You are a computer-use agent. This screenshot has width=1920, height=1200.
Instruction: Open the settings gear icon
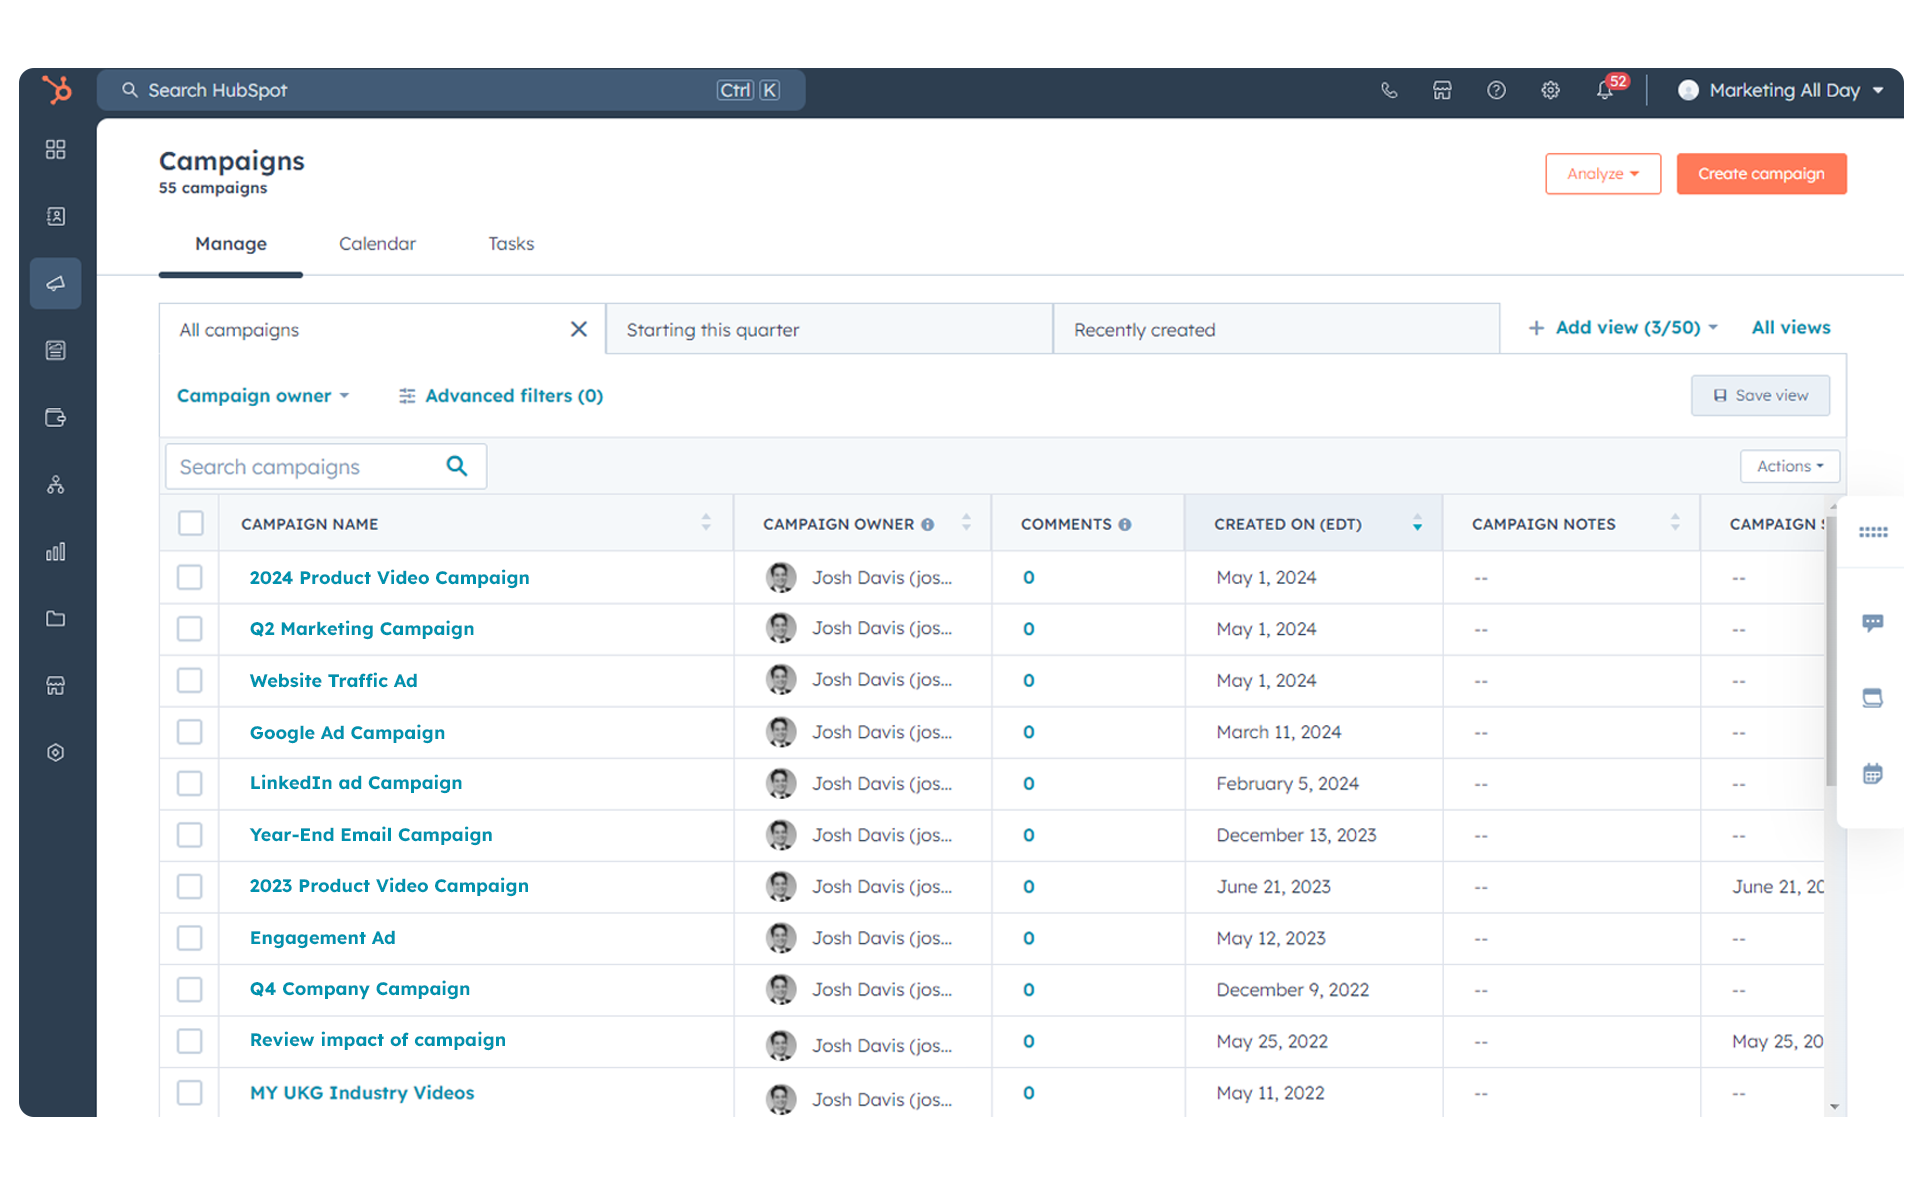click(x=1550, y=90)
